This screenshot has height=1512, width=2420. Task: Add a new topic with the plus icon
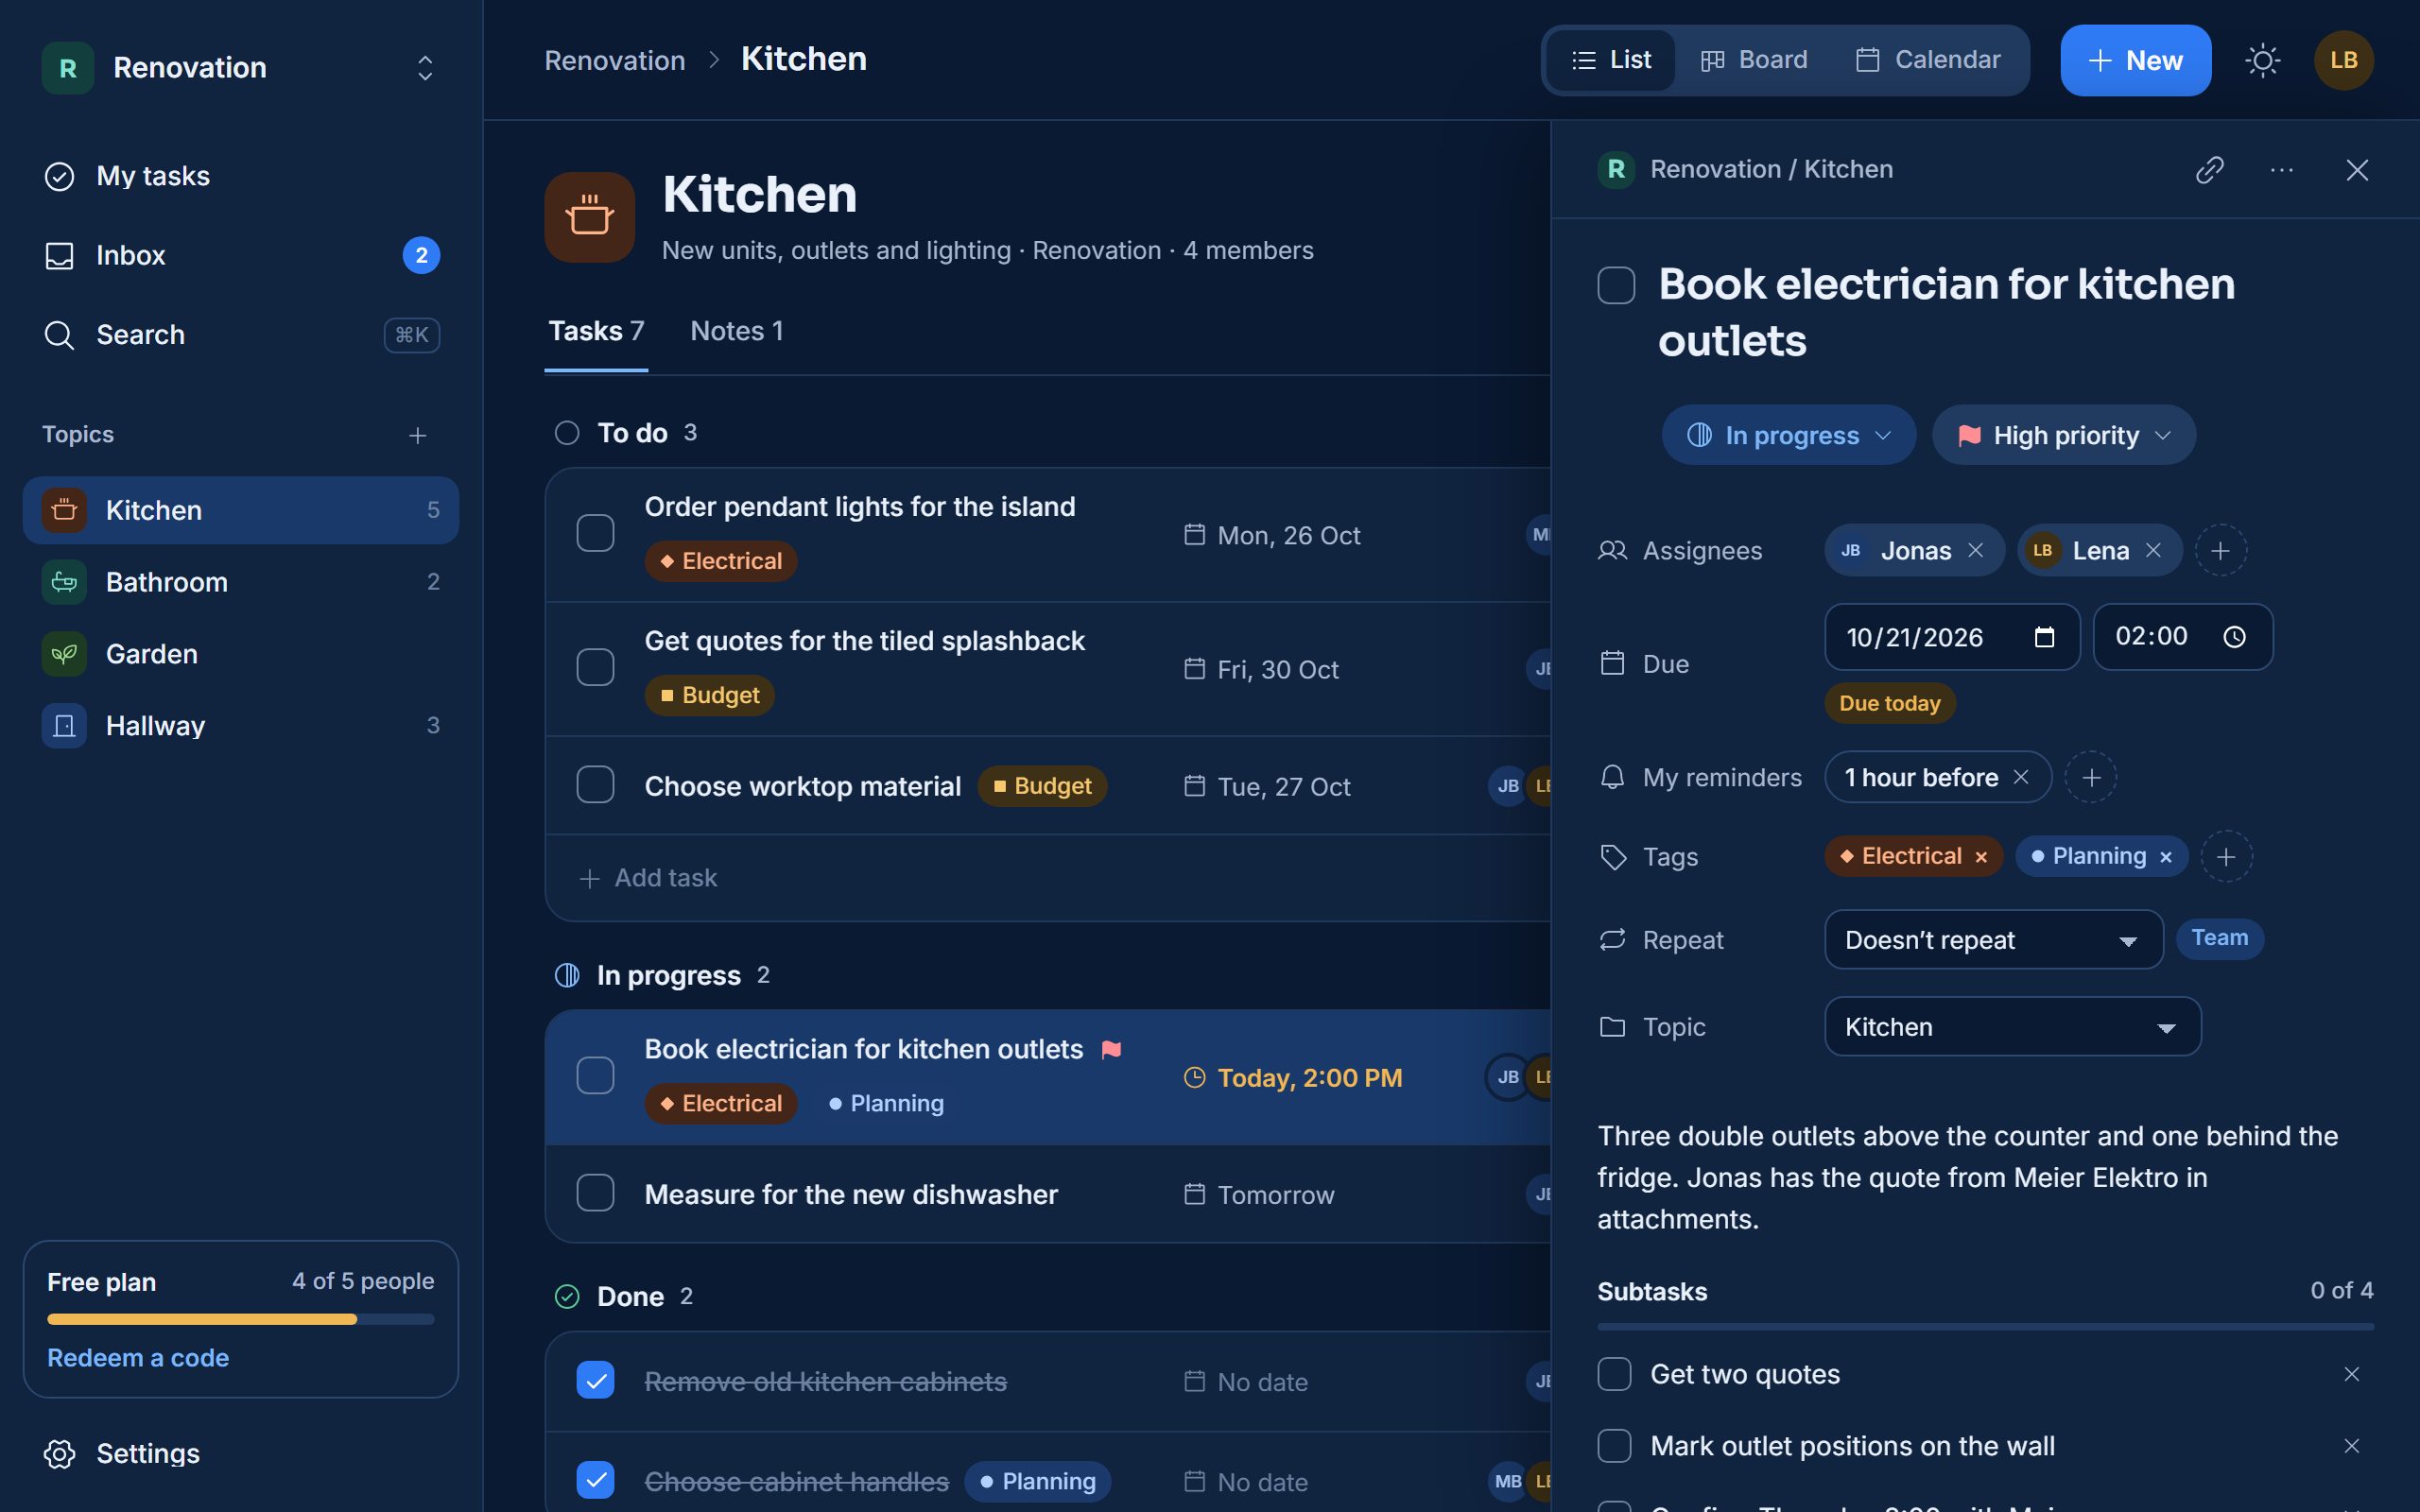point(418,435)
